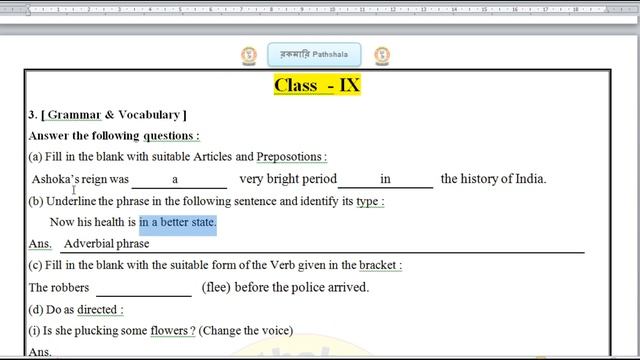Place cursor in '3. [ Grammar & Vocabulary ]' heading
The image size is (640, 360).
tap(107, 115)
